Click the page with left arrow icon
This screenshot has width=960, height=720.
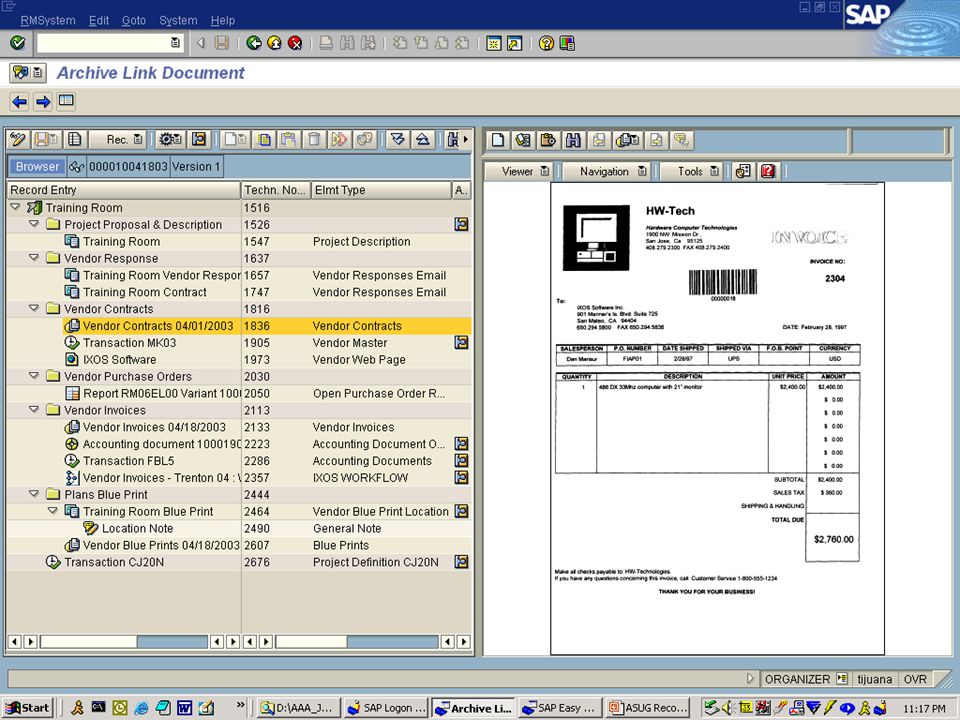[x=599, y=140]
